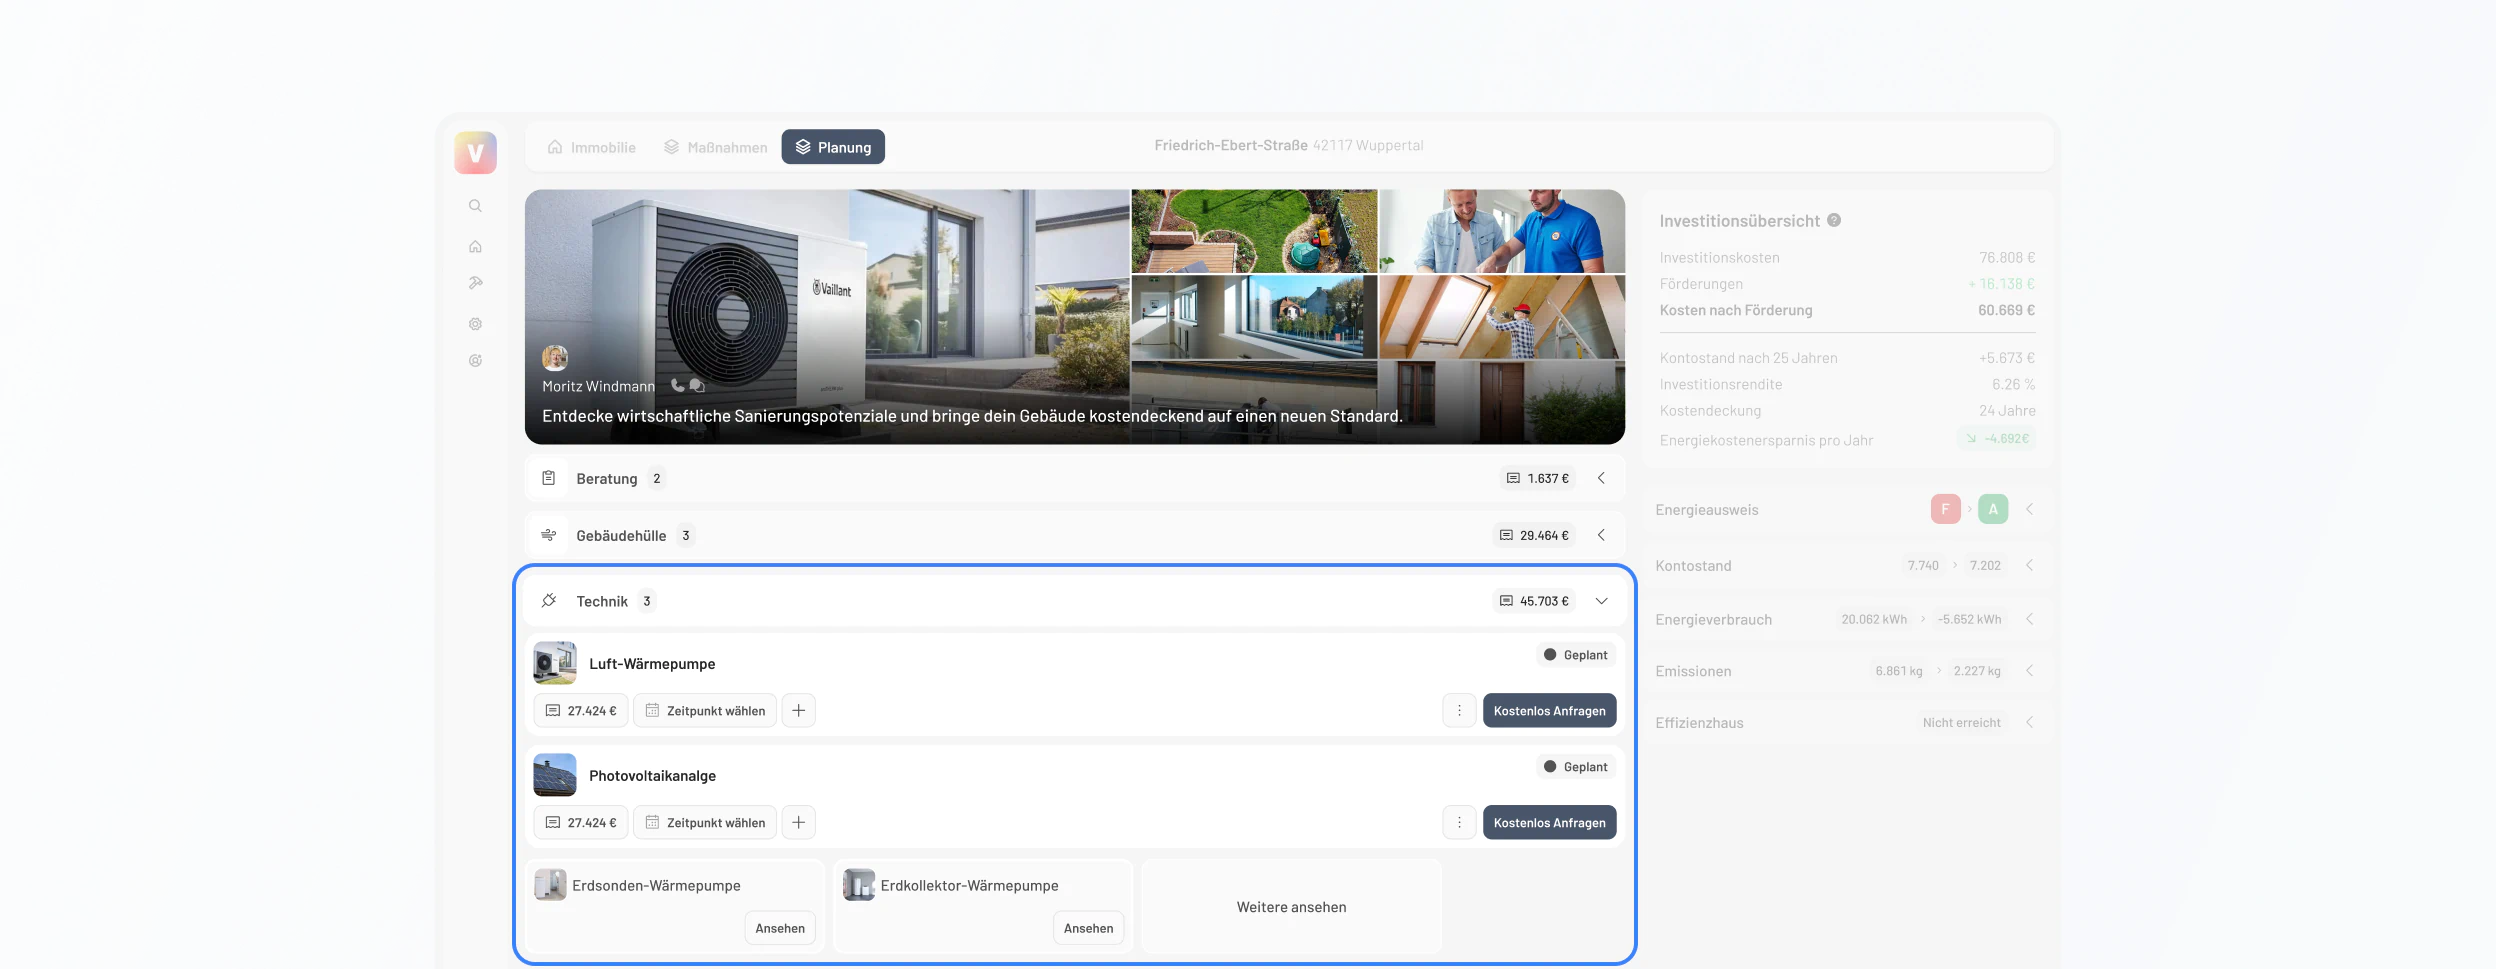Screen dimensions: 2496x969
Task: Select the Planung tab
Action: point(833,147)
